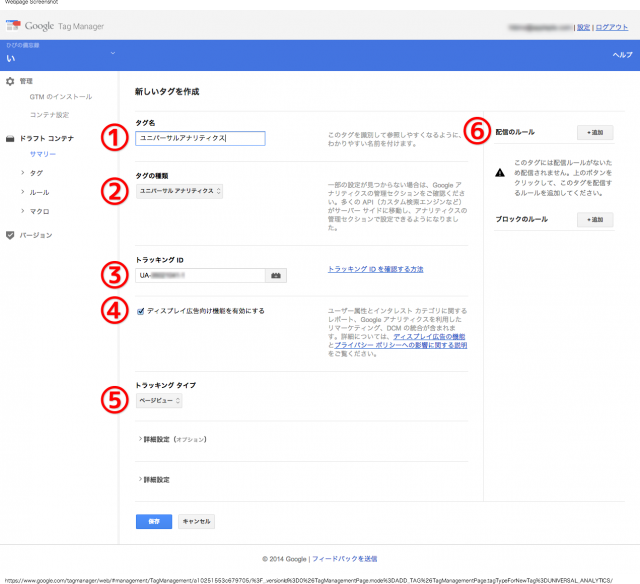640x584 pixels.
Task: Add a rule with 配信のルール 追加 button
Action: click(595, 132)
